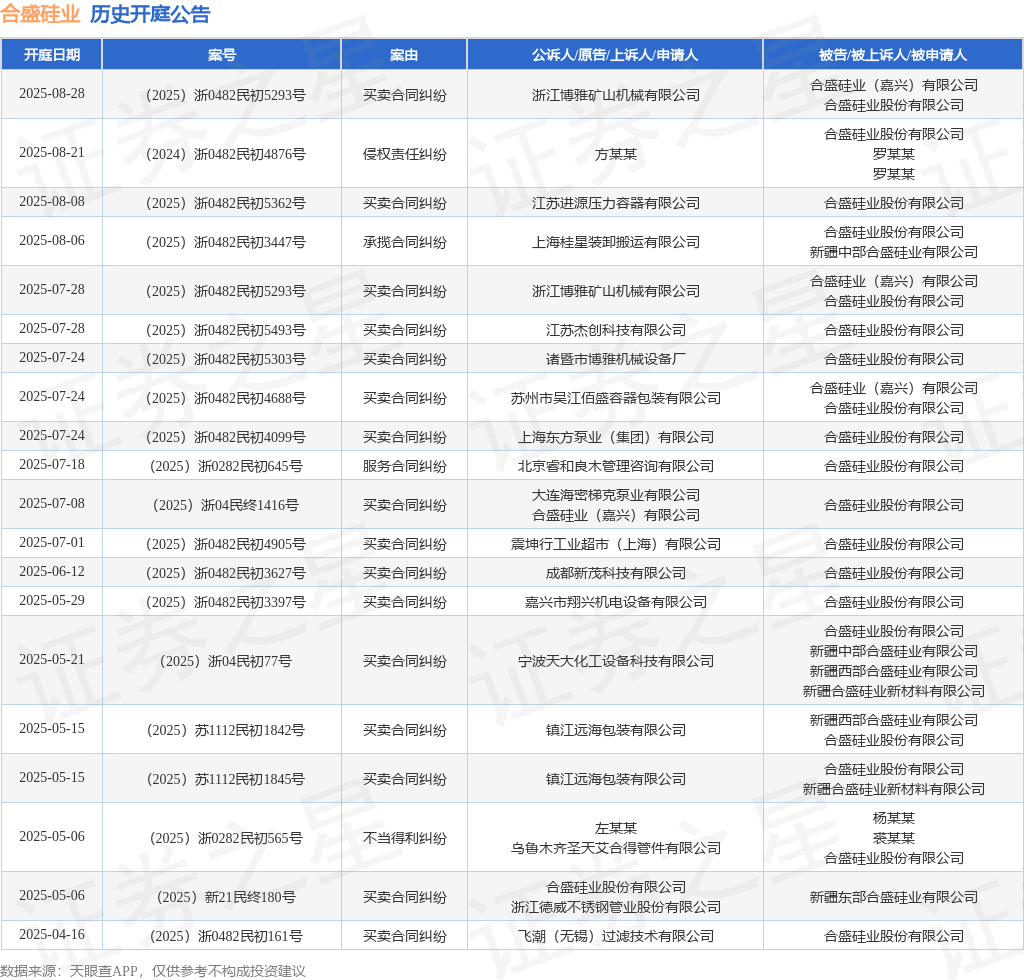Select case number 浙0482民初5303号
This screenshot has height=980, width=1024.
225,359
